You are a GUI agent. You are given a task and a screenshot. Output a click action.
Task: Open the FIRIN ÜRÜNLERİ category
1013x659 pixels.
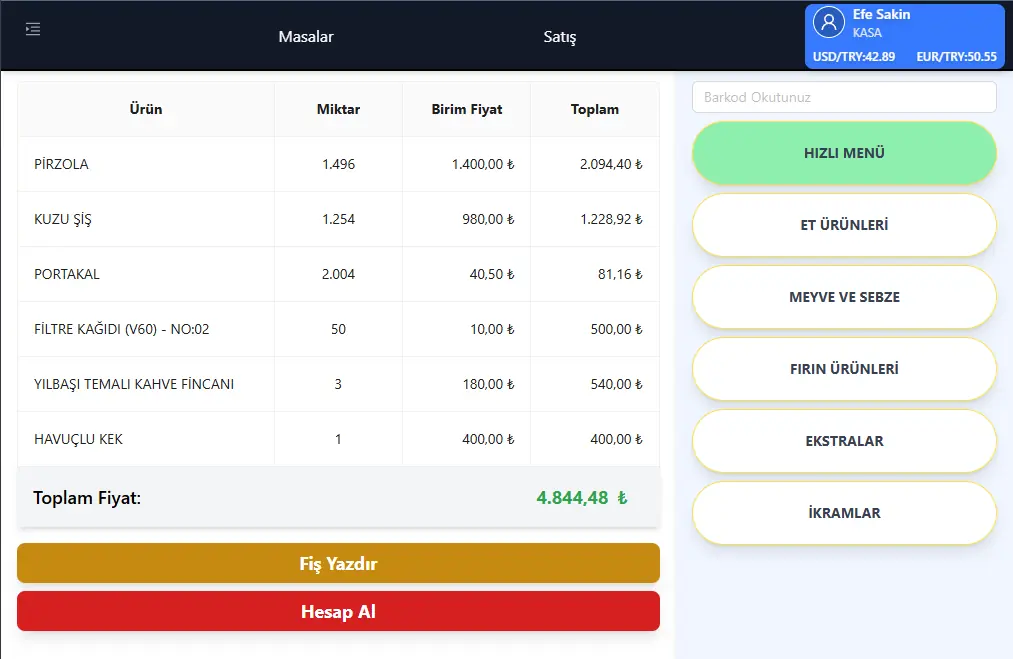(844, 369)
